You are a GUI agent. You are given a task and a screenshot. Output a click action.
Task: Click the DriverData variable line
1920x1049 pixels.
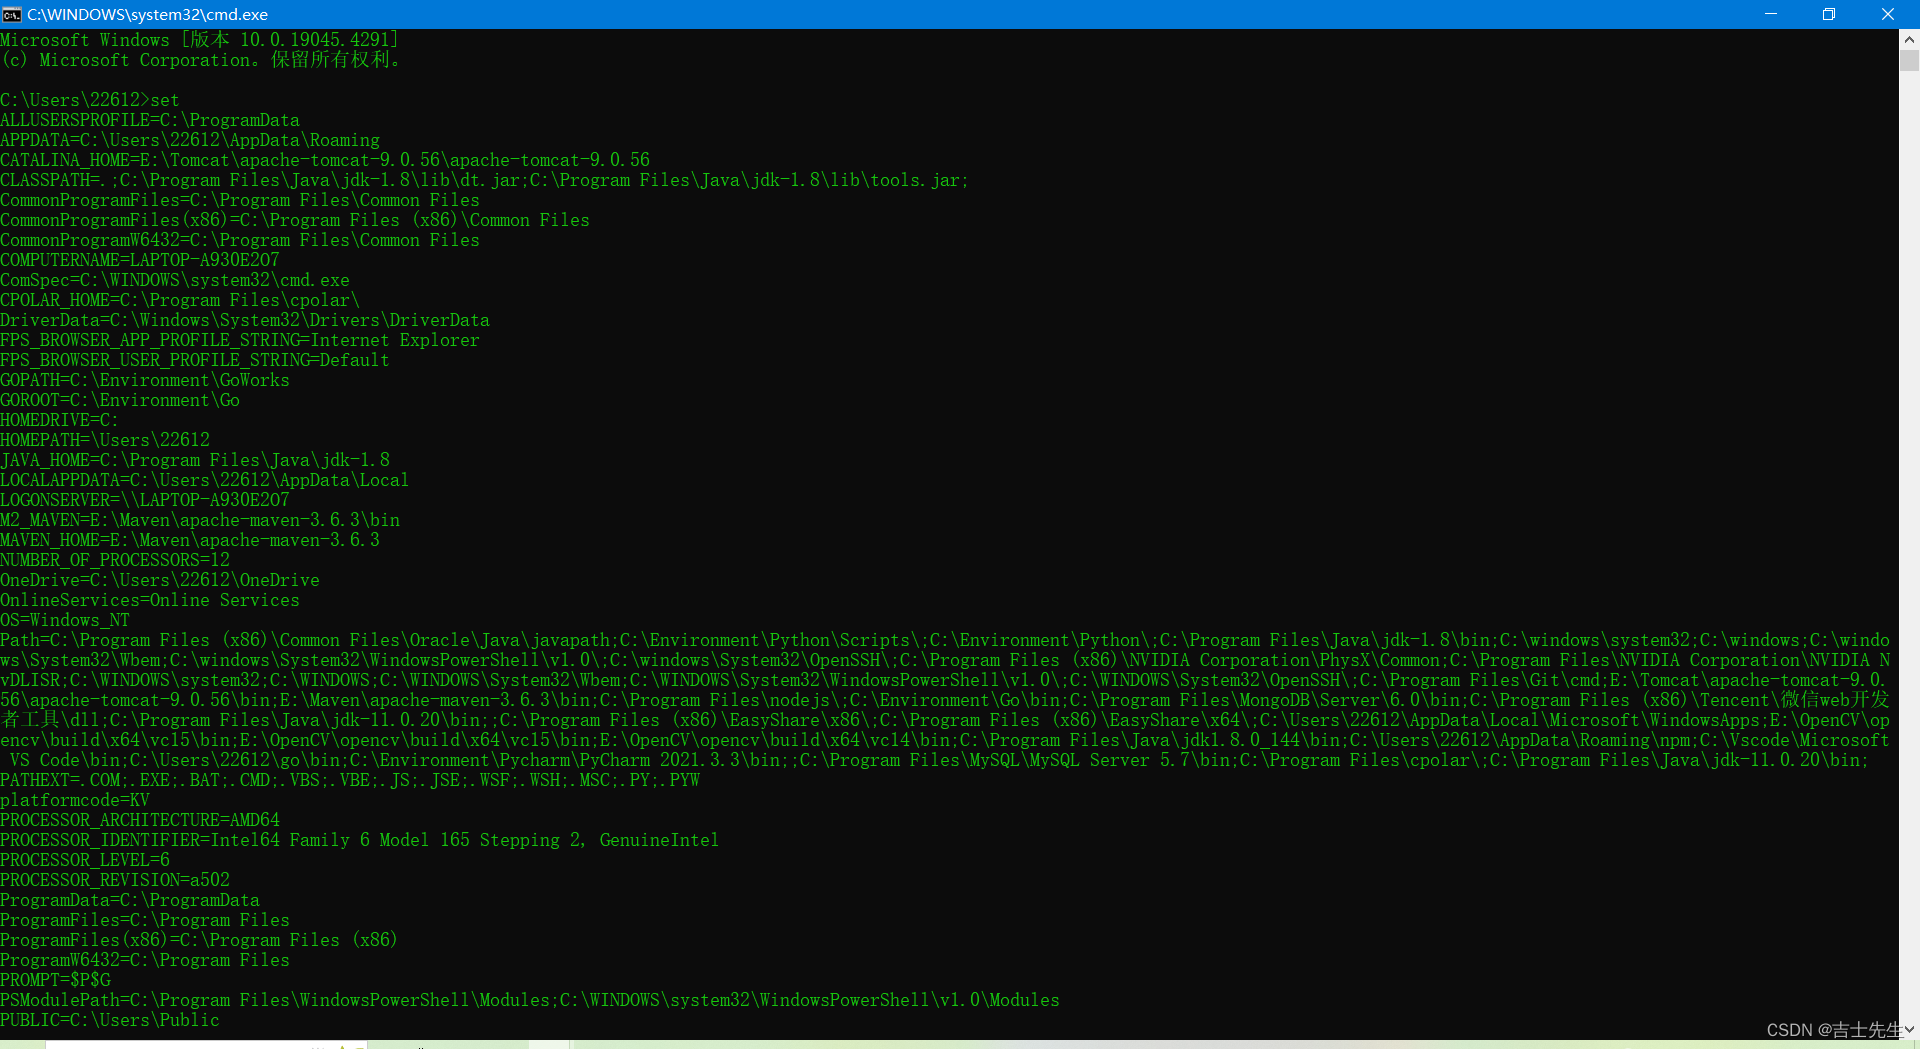click(245, 320)
